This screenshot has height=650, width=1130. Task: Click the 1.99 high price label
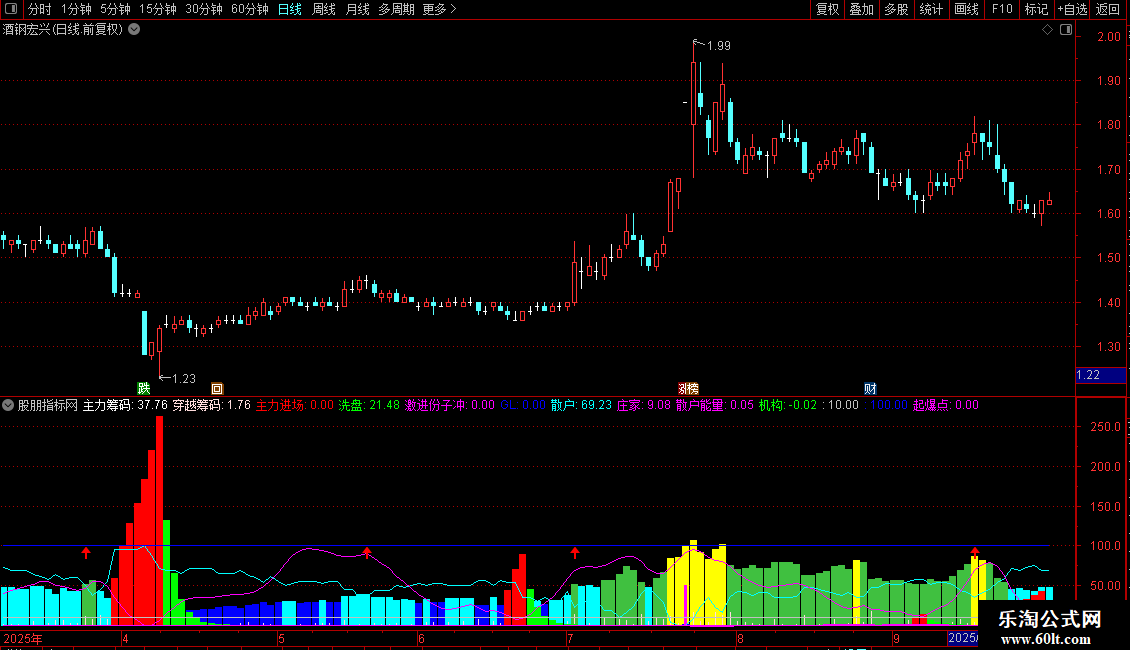pyautogui.click(x=719, y=46)
